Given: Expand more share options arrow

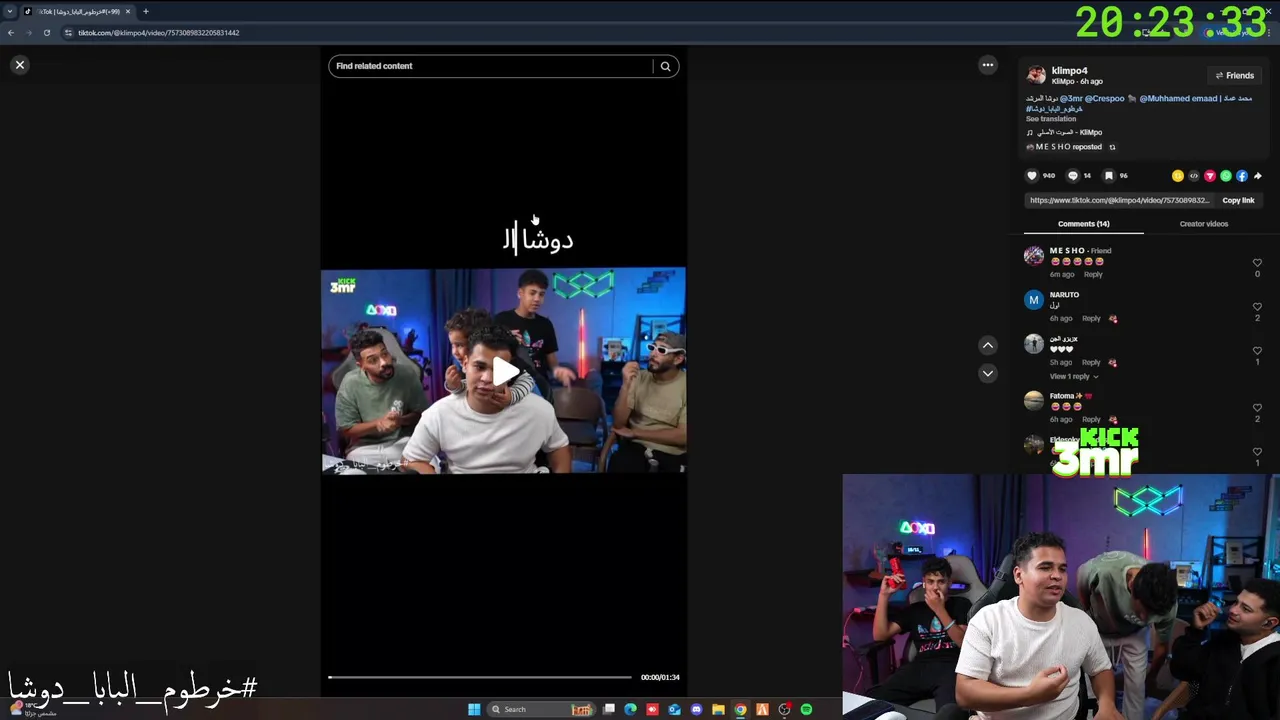Looking at the screenshot, I should [1258, 176].
